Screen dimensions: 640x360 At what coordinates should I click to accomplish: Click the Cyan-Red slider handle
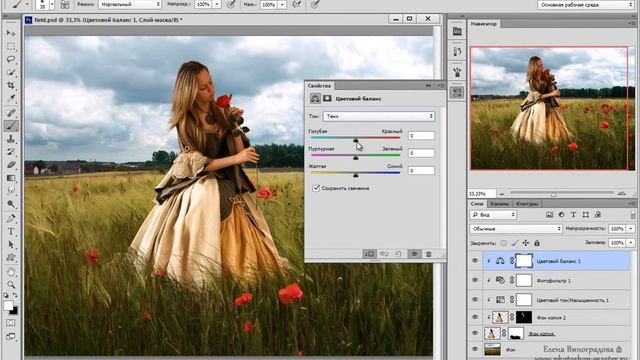tap(356, 140)
